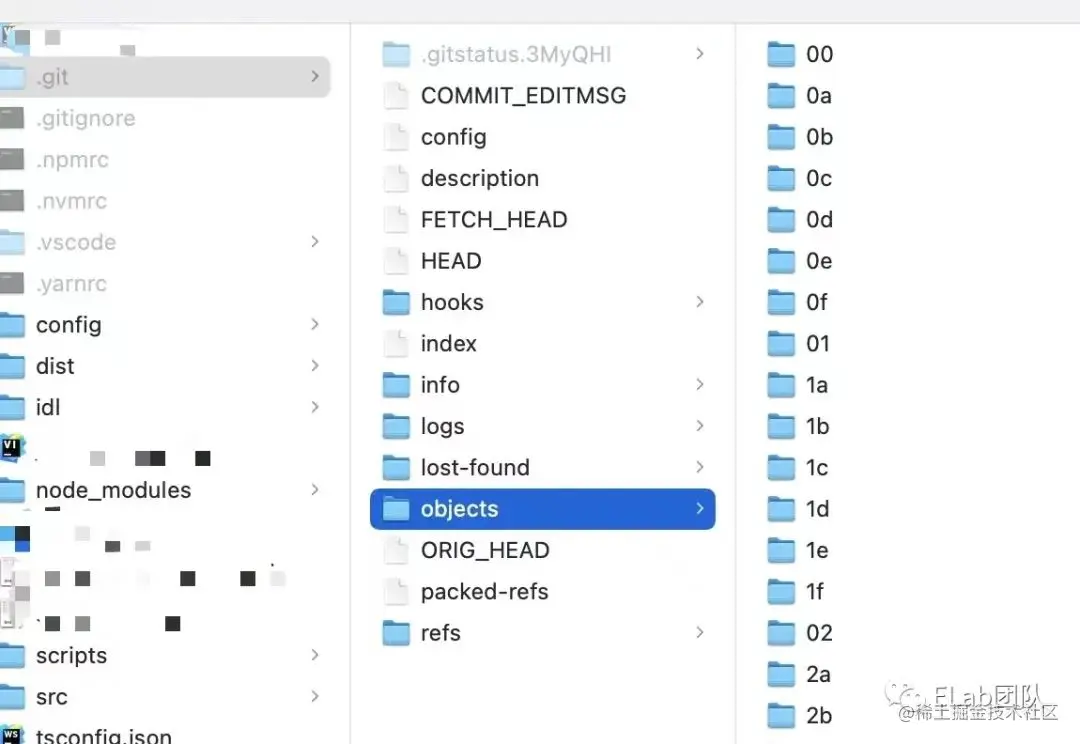
Task: Expand the hooks folder chevron
Action: (x=700, y=302)
